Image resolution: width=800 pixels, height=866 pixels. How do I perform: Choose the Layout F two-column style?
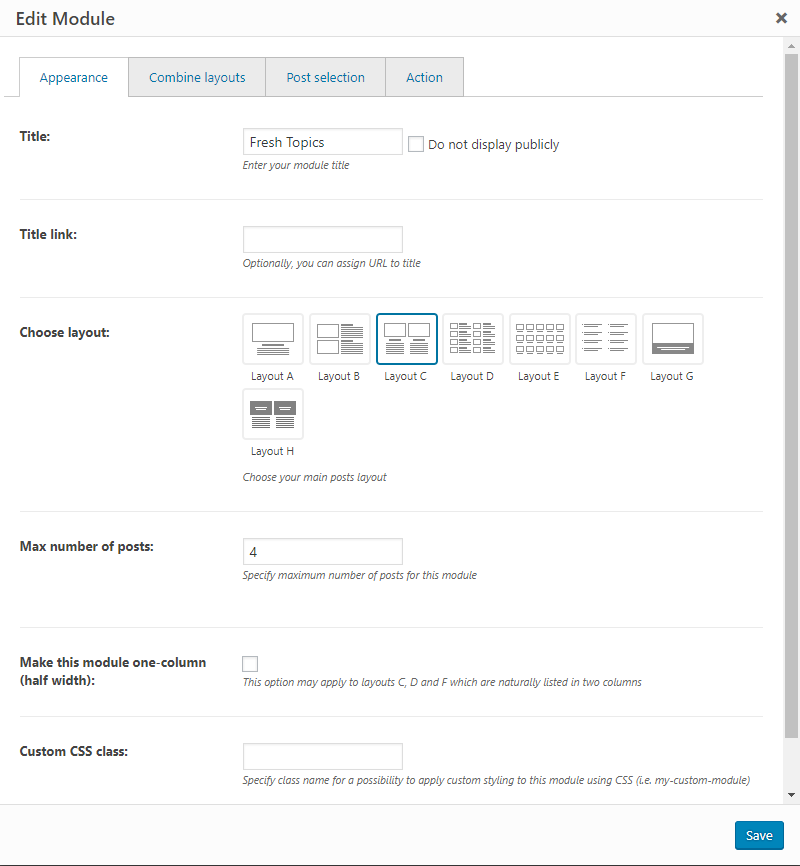[605, 339]
